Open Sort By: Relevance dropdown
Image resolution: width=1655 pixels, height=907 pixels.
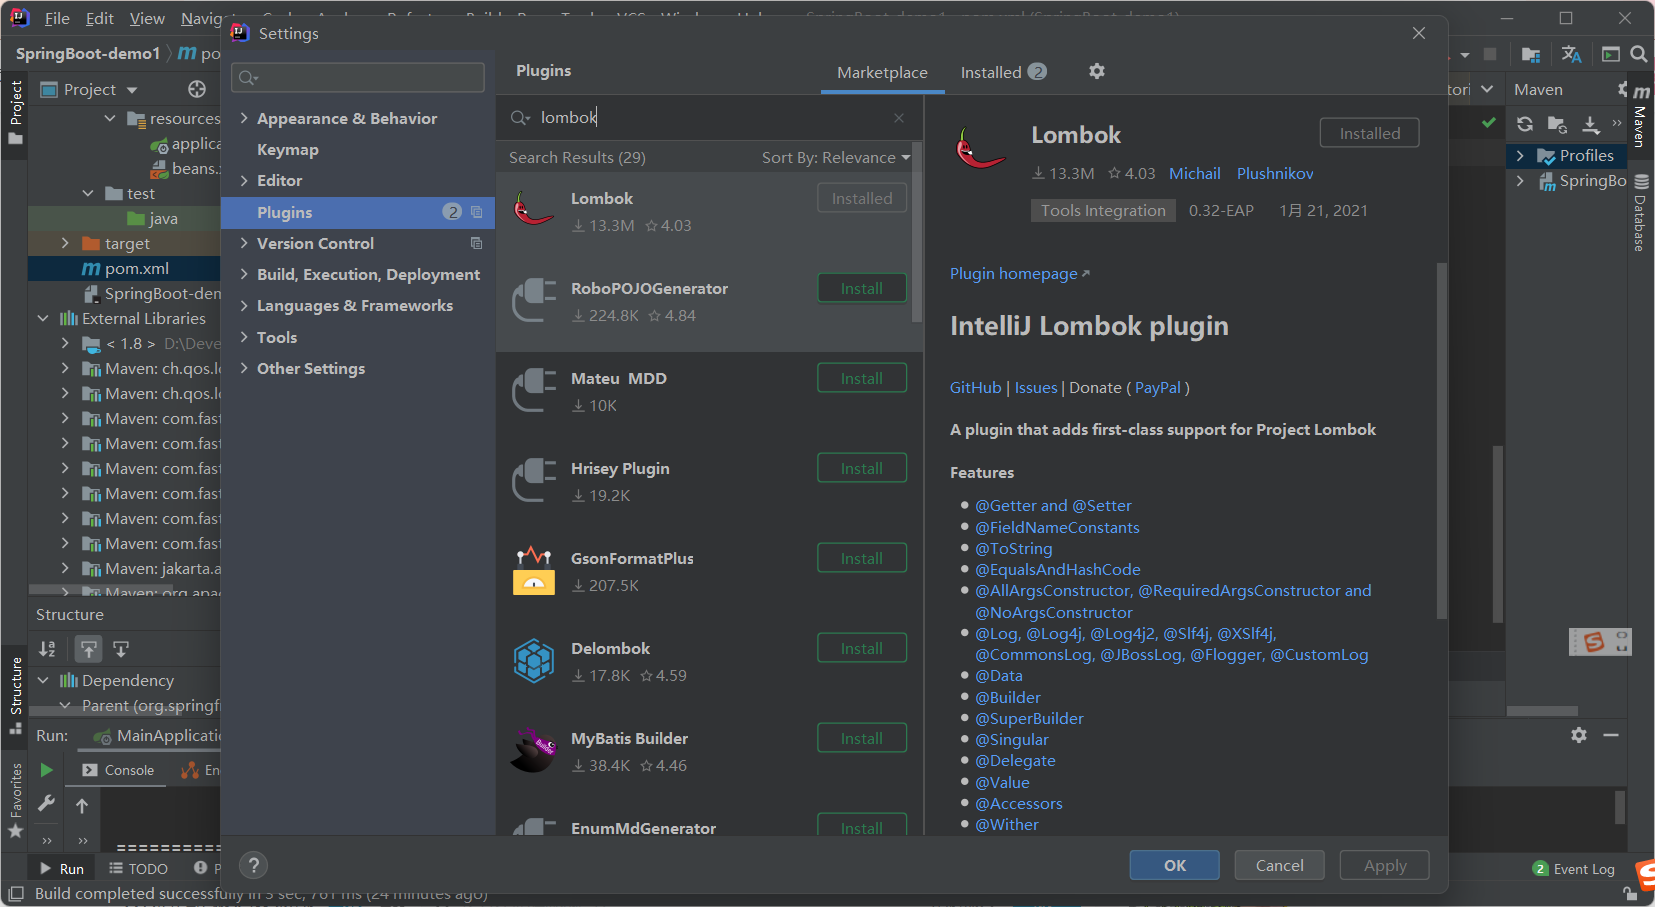836,157
